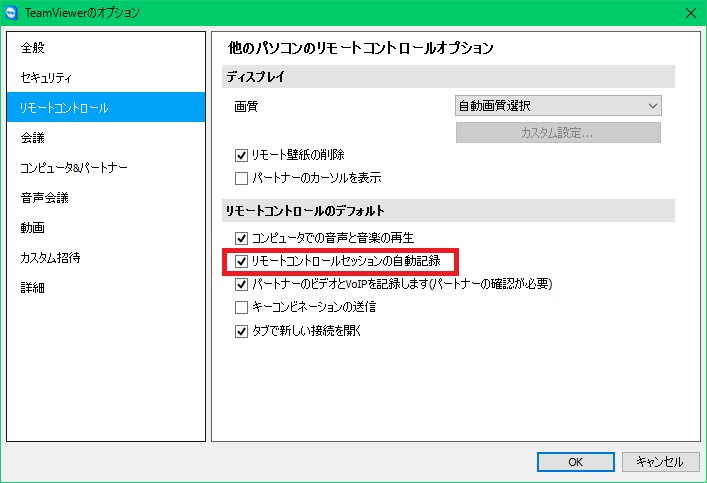Toggle リモートコントロールセッションの自動記録 checkbox

click(242, 261)
